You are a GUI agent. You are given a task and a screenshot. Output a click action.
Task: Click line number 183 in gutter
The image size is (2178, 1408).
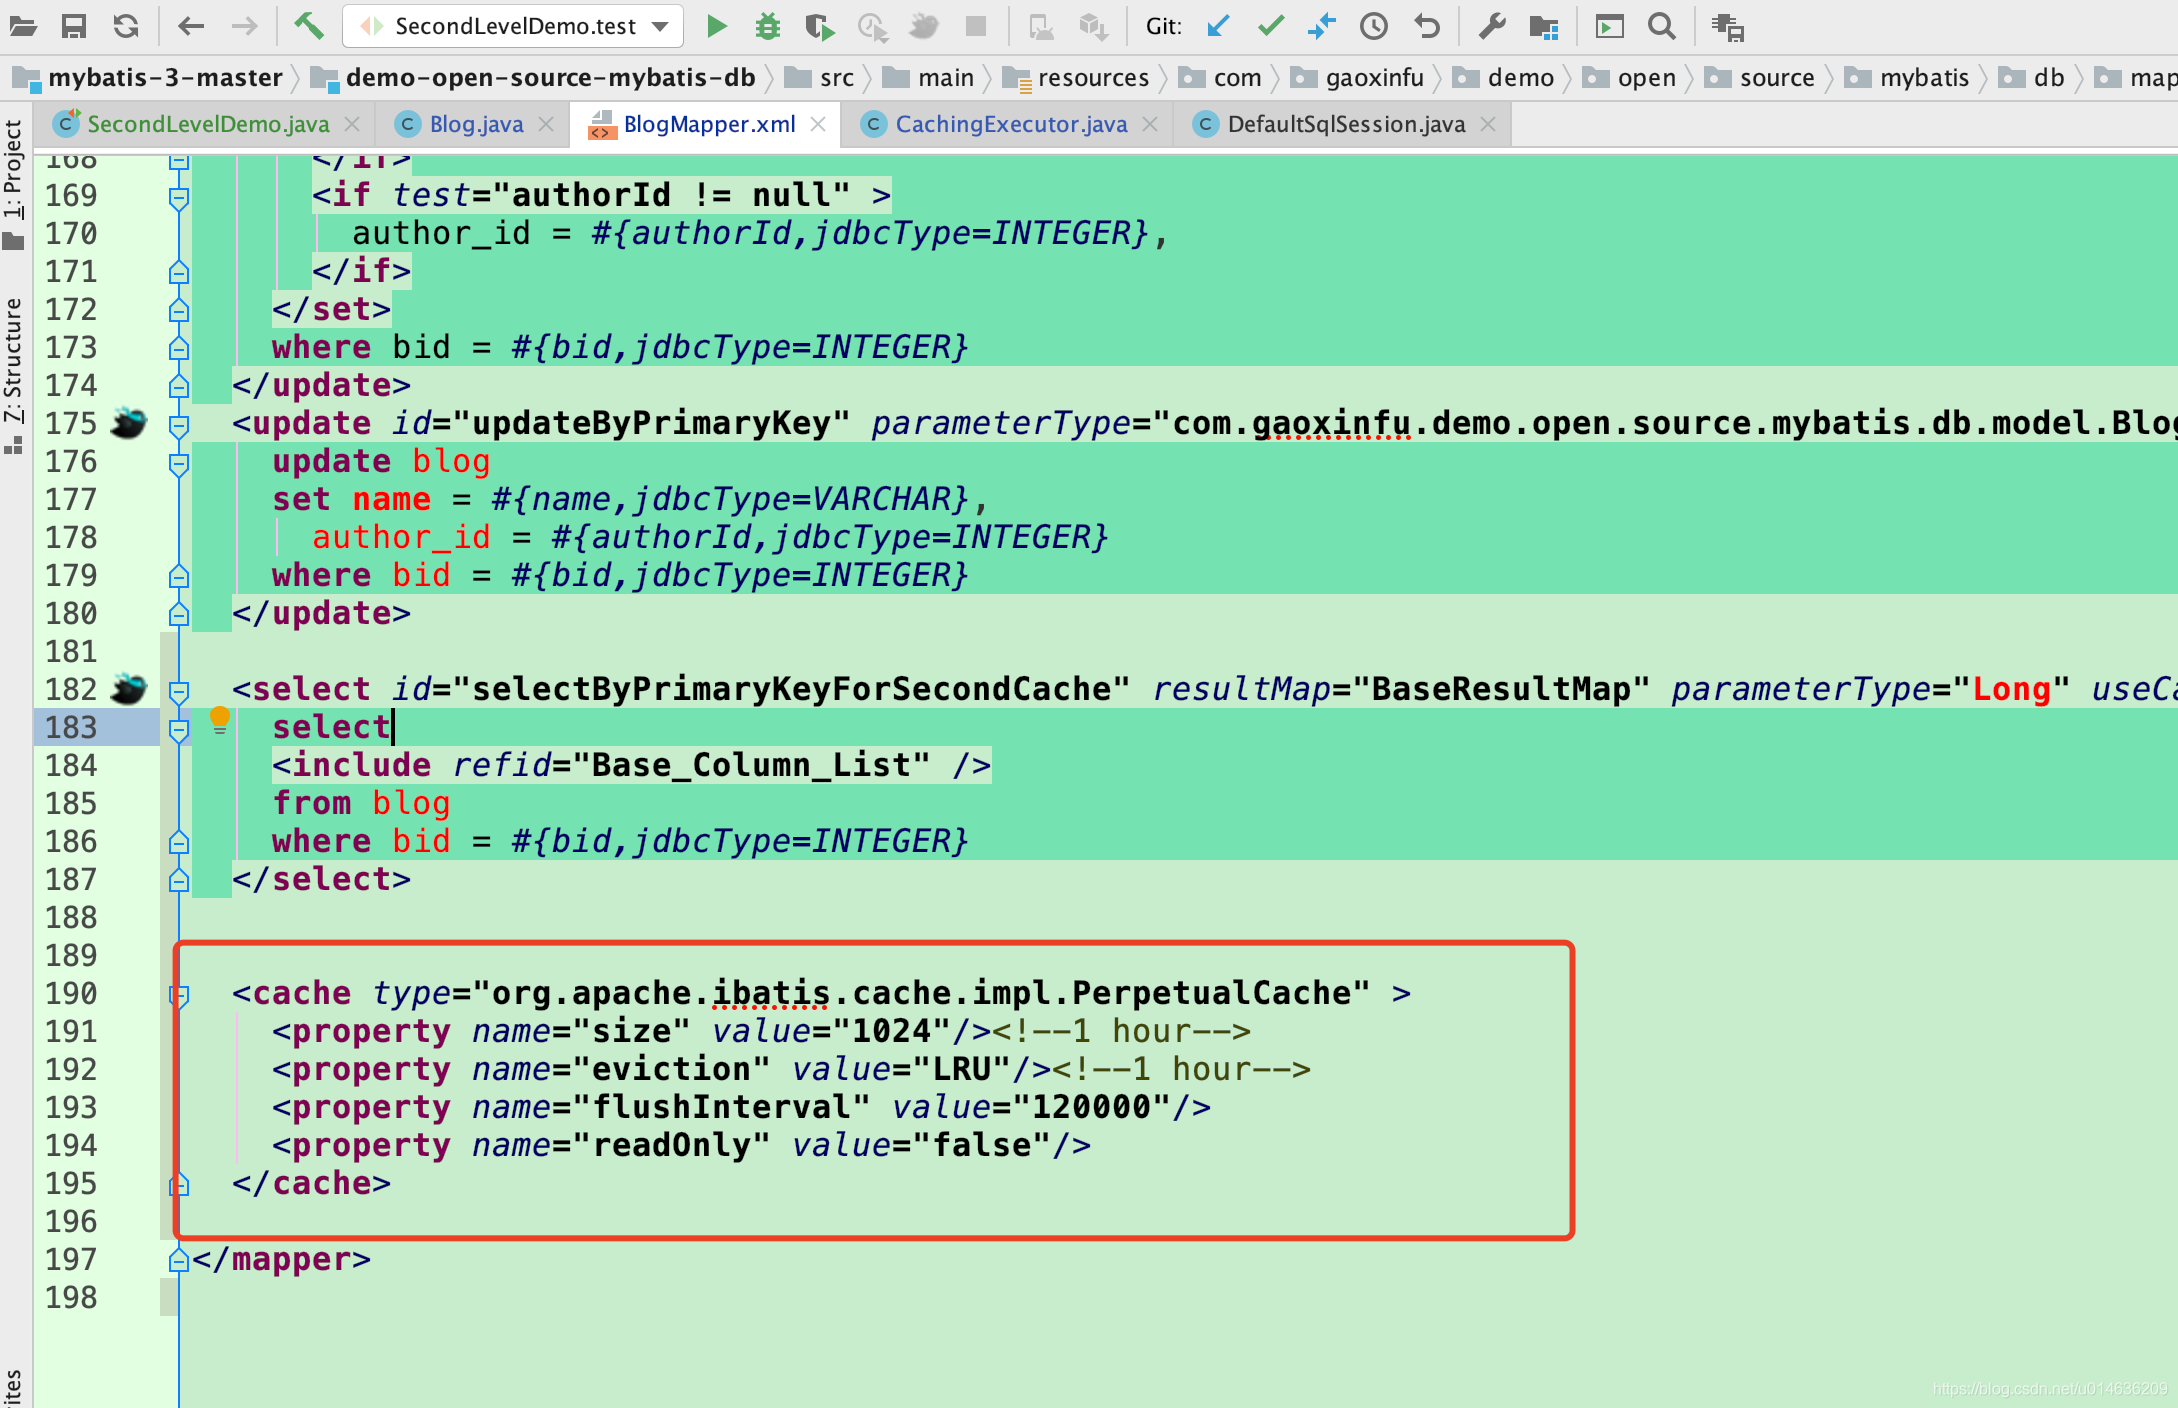(x=71, y=727)
